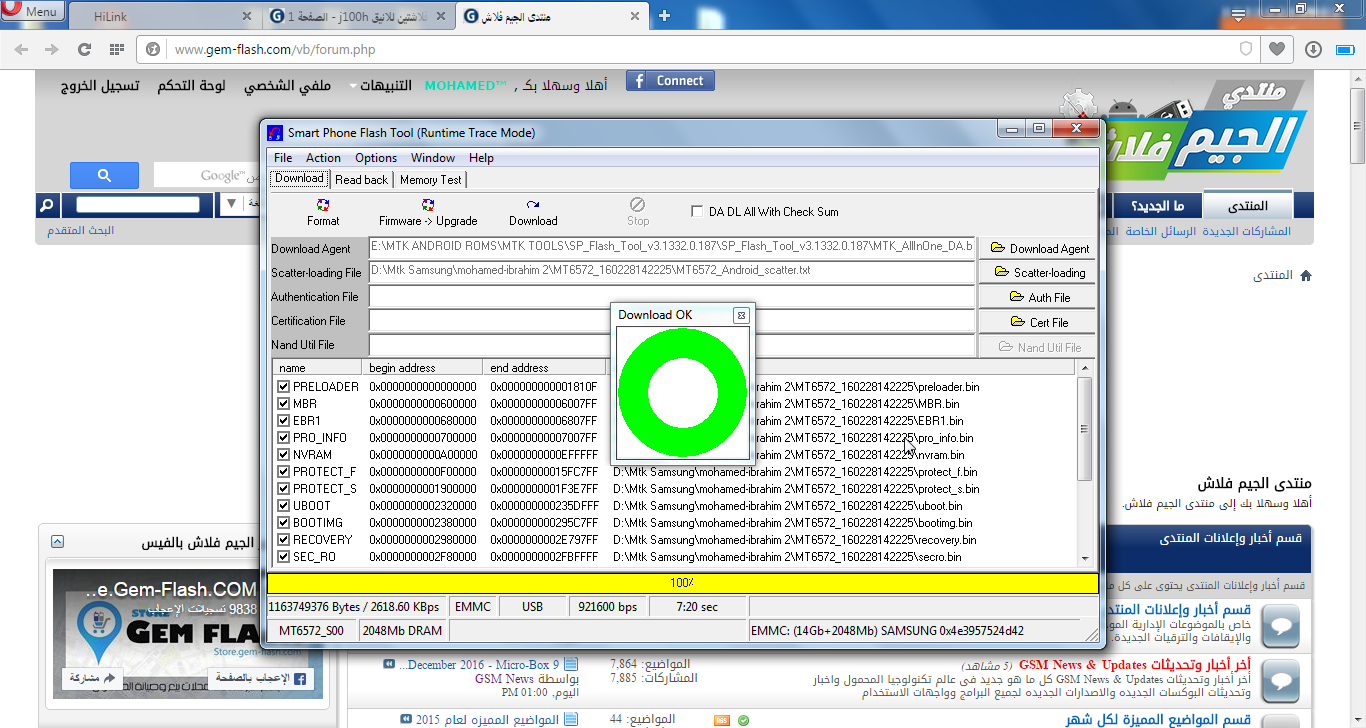Click the تسجيل الخروج logout link
This screenshot has height=728, width=1366.
[100, 86]
